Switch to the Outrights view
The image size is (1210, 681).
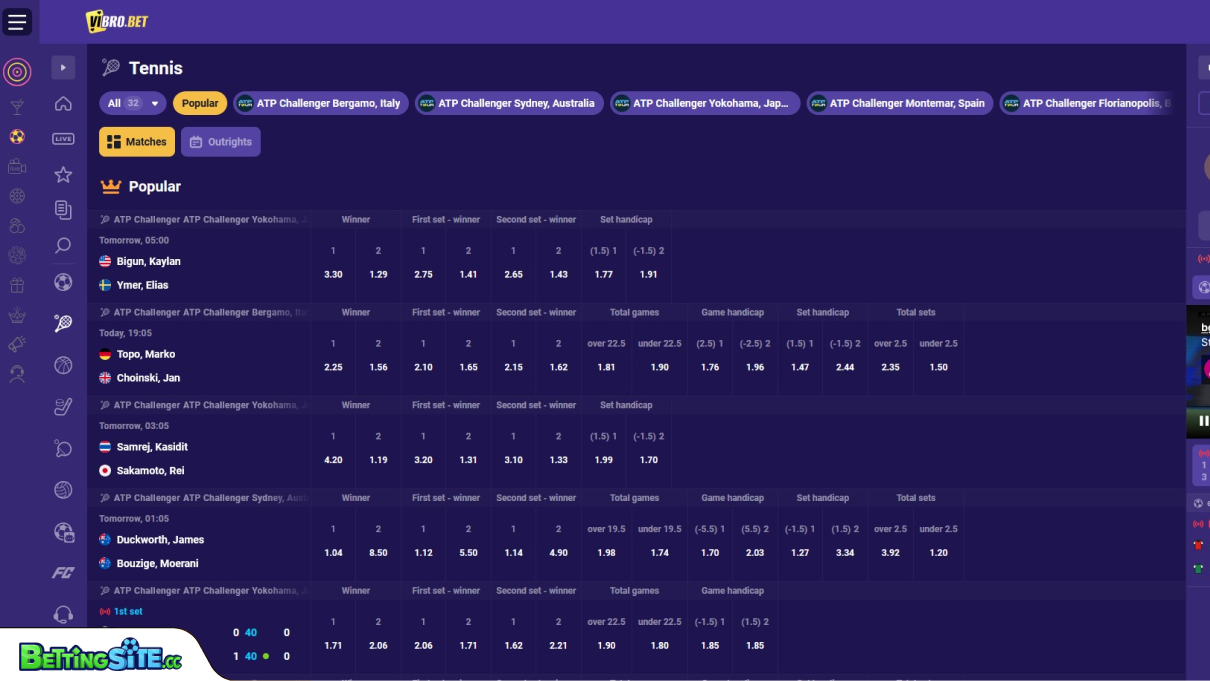(220, 141)
